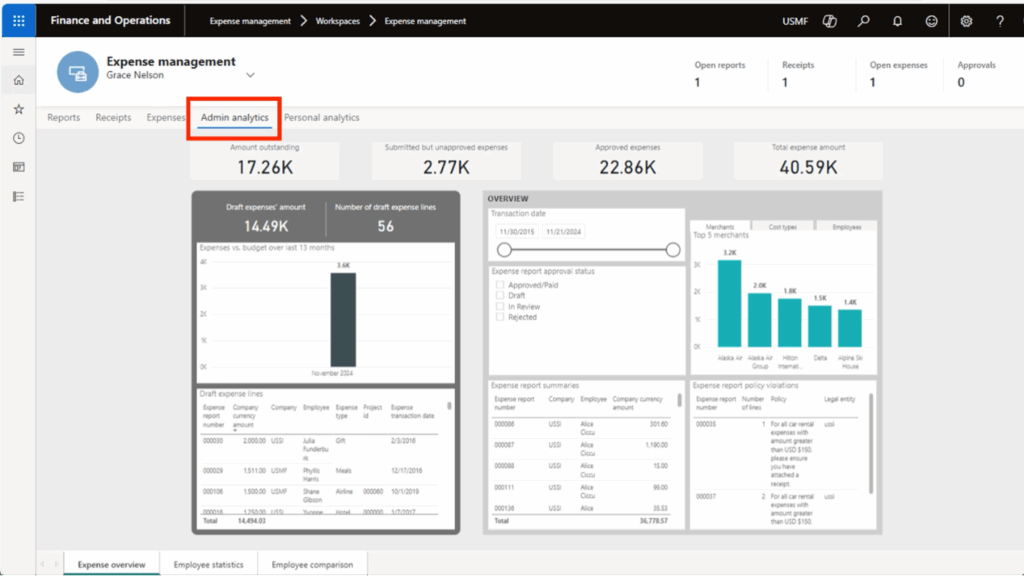Click the transaction date slider end handle

pyautogui.click(x=673, y=250)
